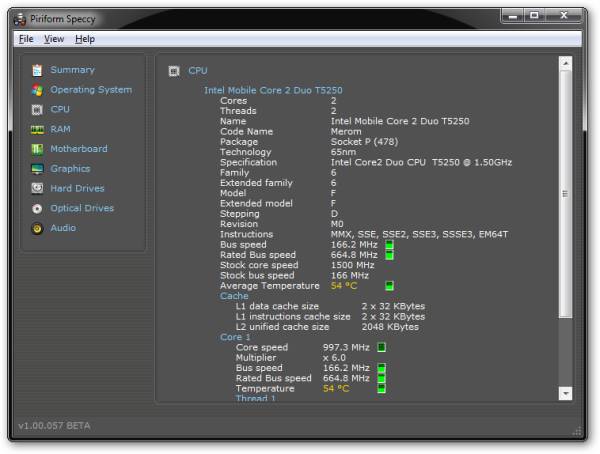600x454 pixels.
Task: Go to the Summary section
Action: coord(72,70)
